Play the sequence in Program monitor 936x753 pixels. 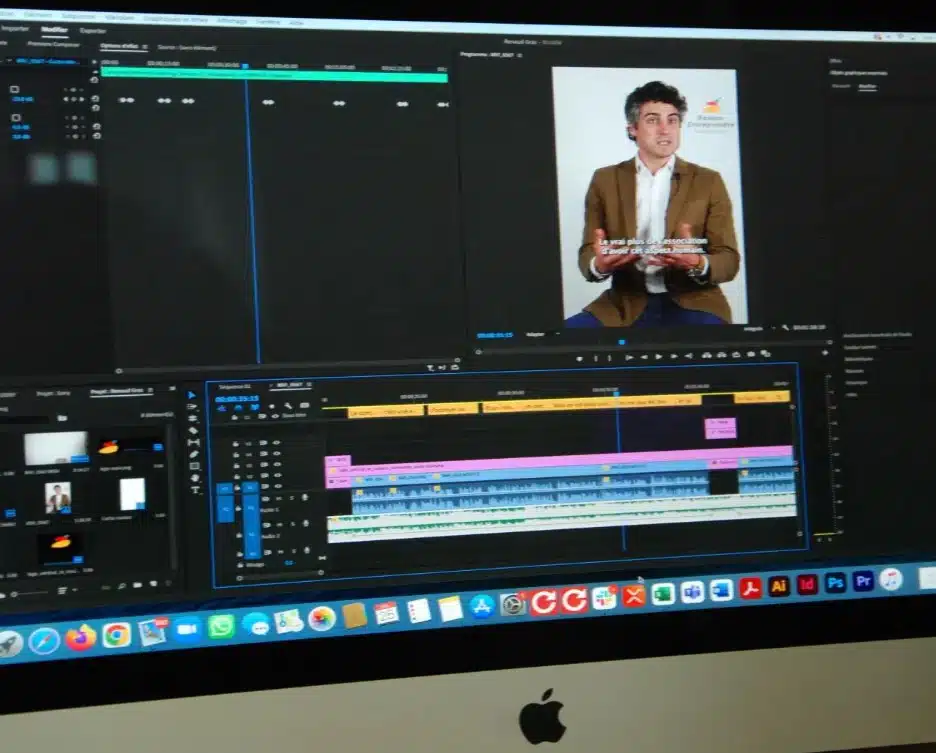click(658, 356)
